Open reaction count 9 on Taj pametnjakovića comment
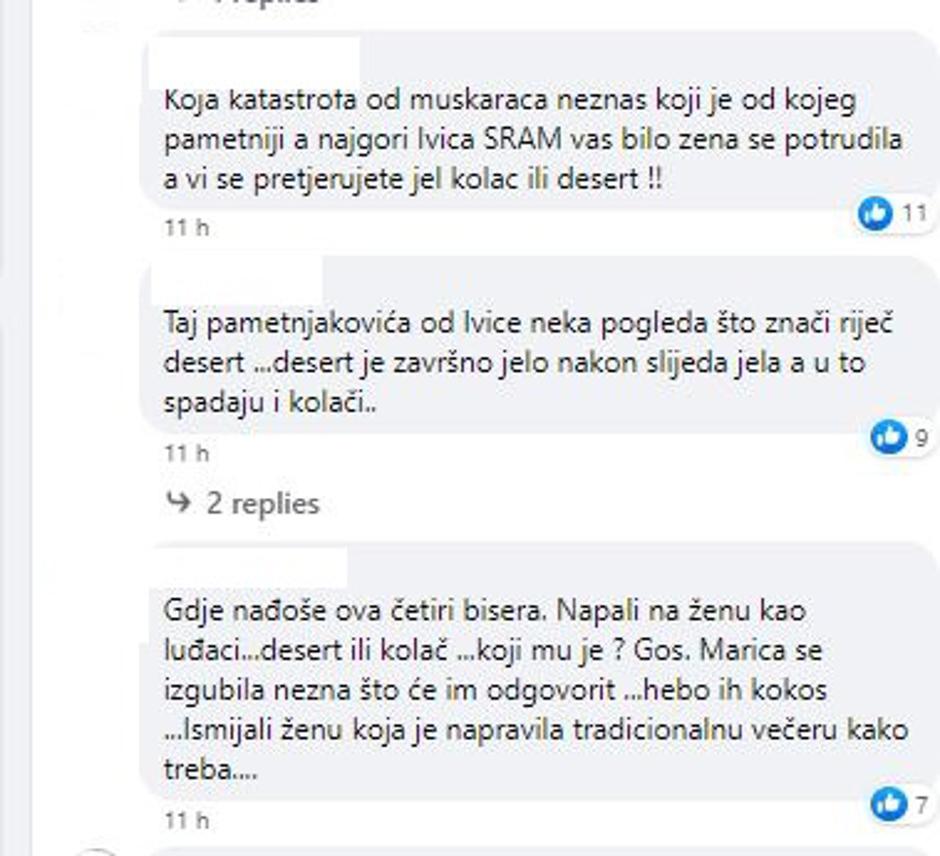The image size is (940, 856). coord(921,437)
